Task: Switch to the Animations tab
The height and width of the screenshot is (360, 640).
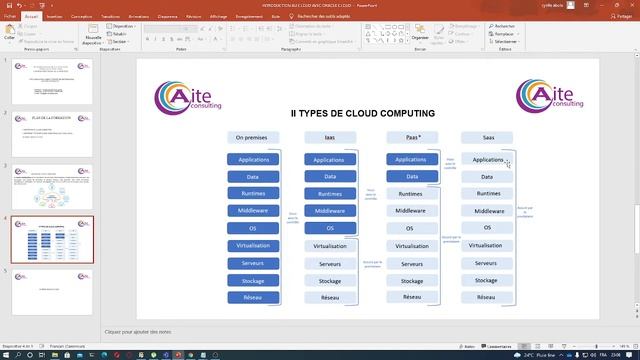Action: click(x=138, y=16)
